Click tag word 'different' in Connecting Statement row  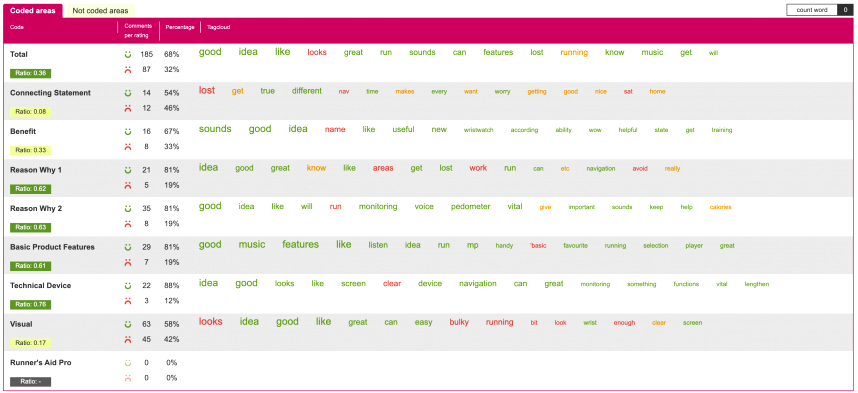(307, 91)
